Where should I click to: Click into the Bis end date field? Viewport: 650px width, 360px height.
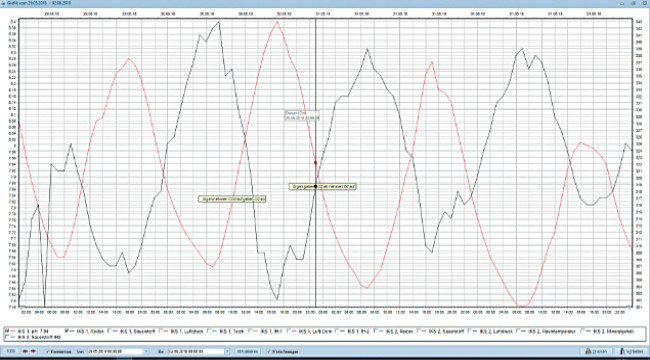(196, 351)
